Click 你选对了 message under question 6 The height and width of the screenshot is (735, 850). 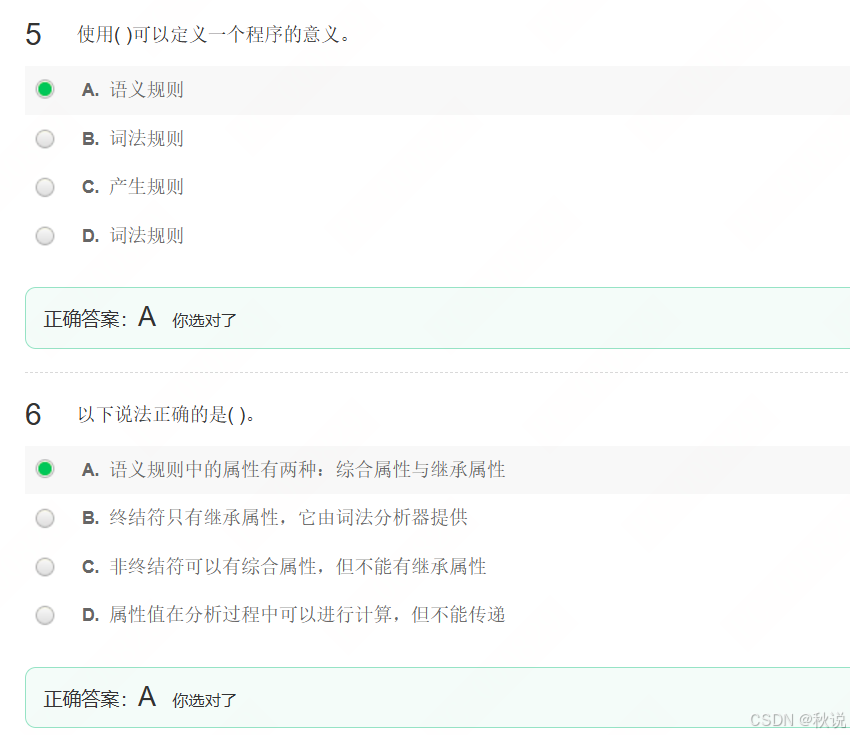point(204,701)
